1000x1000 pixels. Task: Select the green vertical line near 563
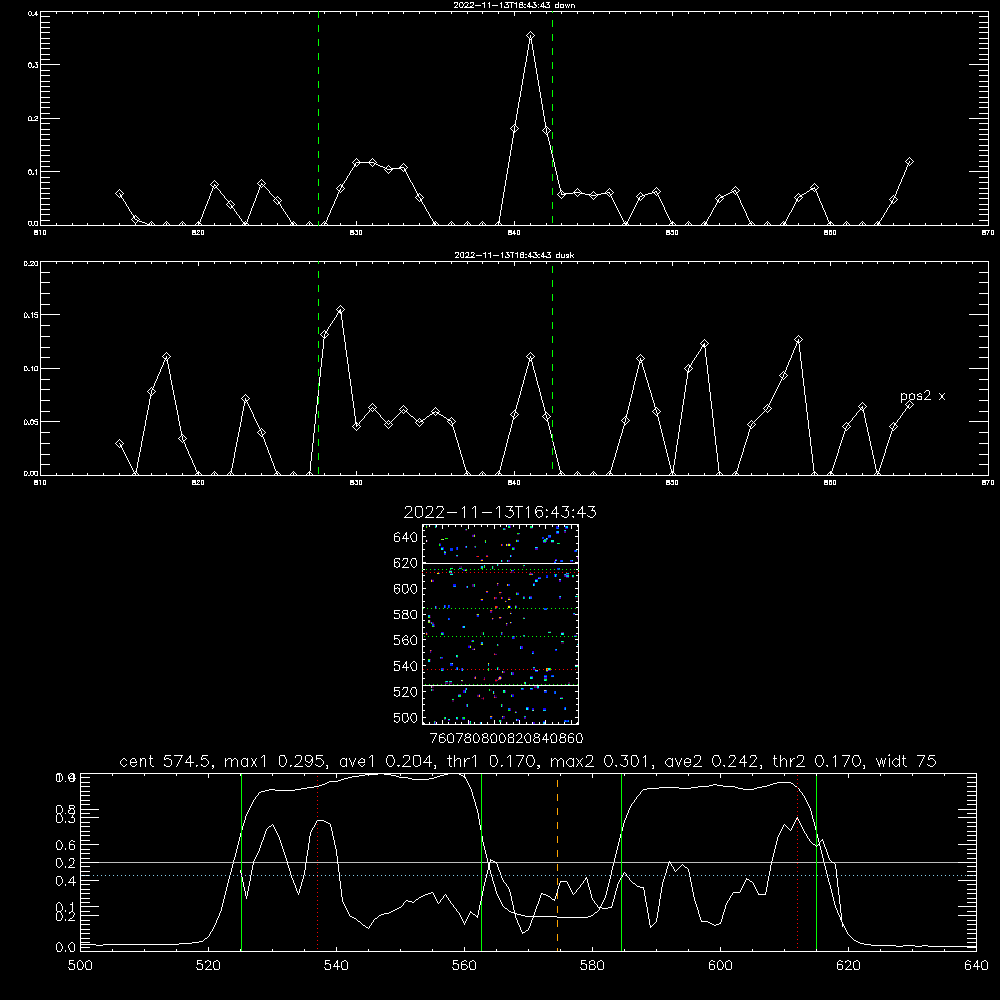[x=482, y=862]
